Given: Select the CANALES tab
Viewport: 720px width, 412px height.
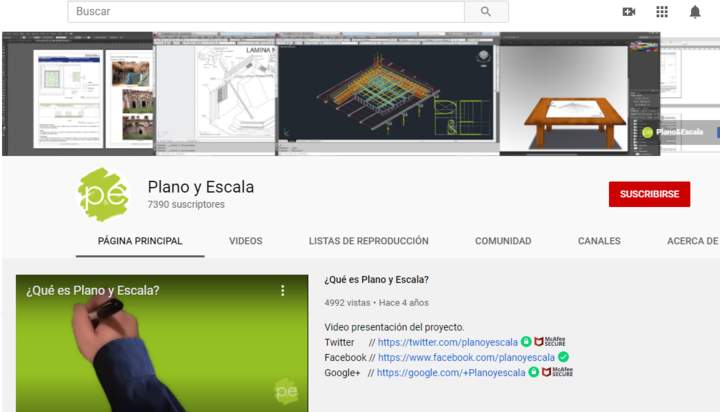Looking at the screenshot, I should tap(599, 241).
